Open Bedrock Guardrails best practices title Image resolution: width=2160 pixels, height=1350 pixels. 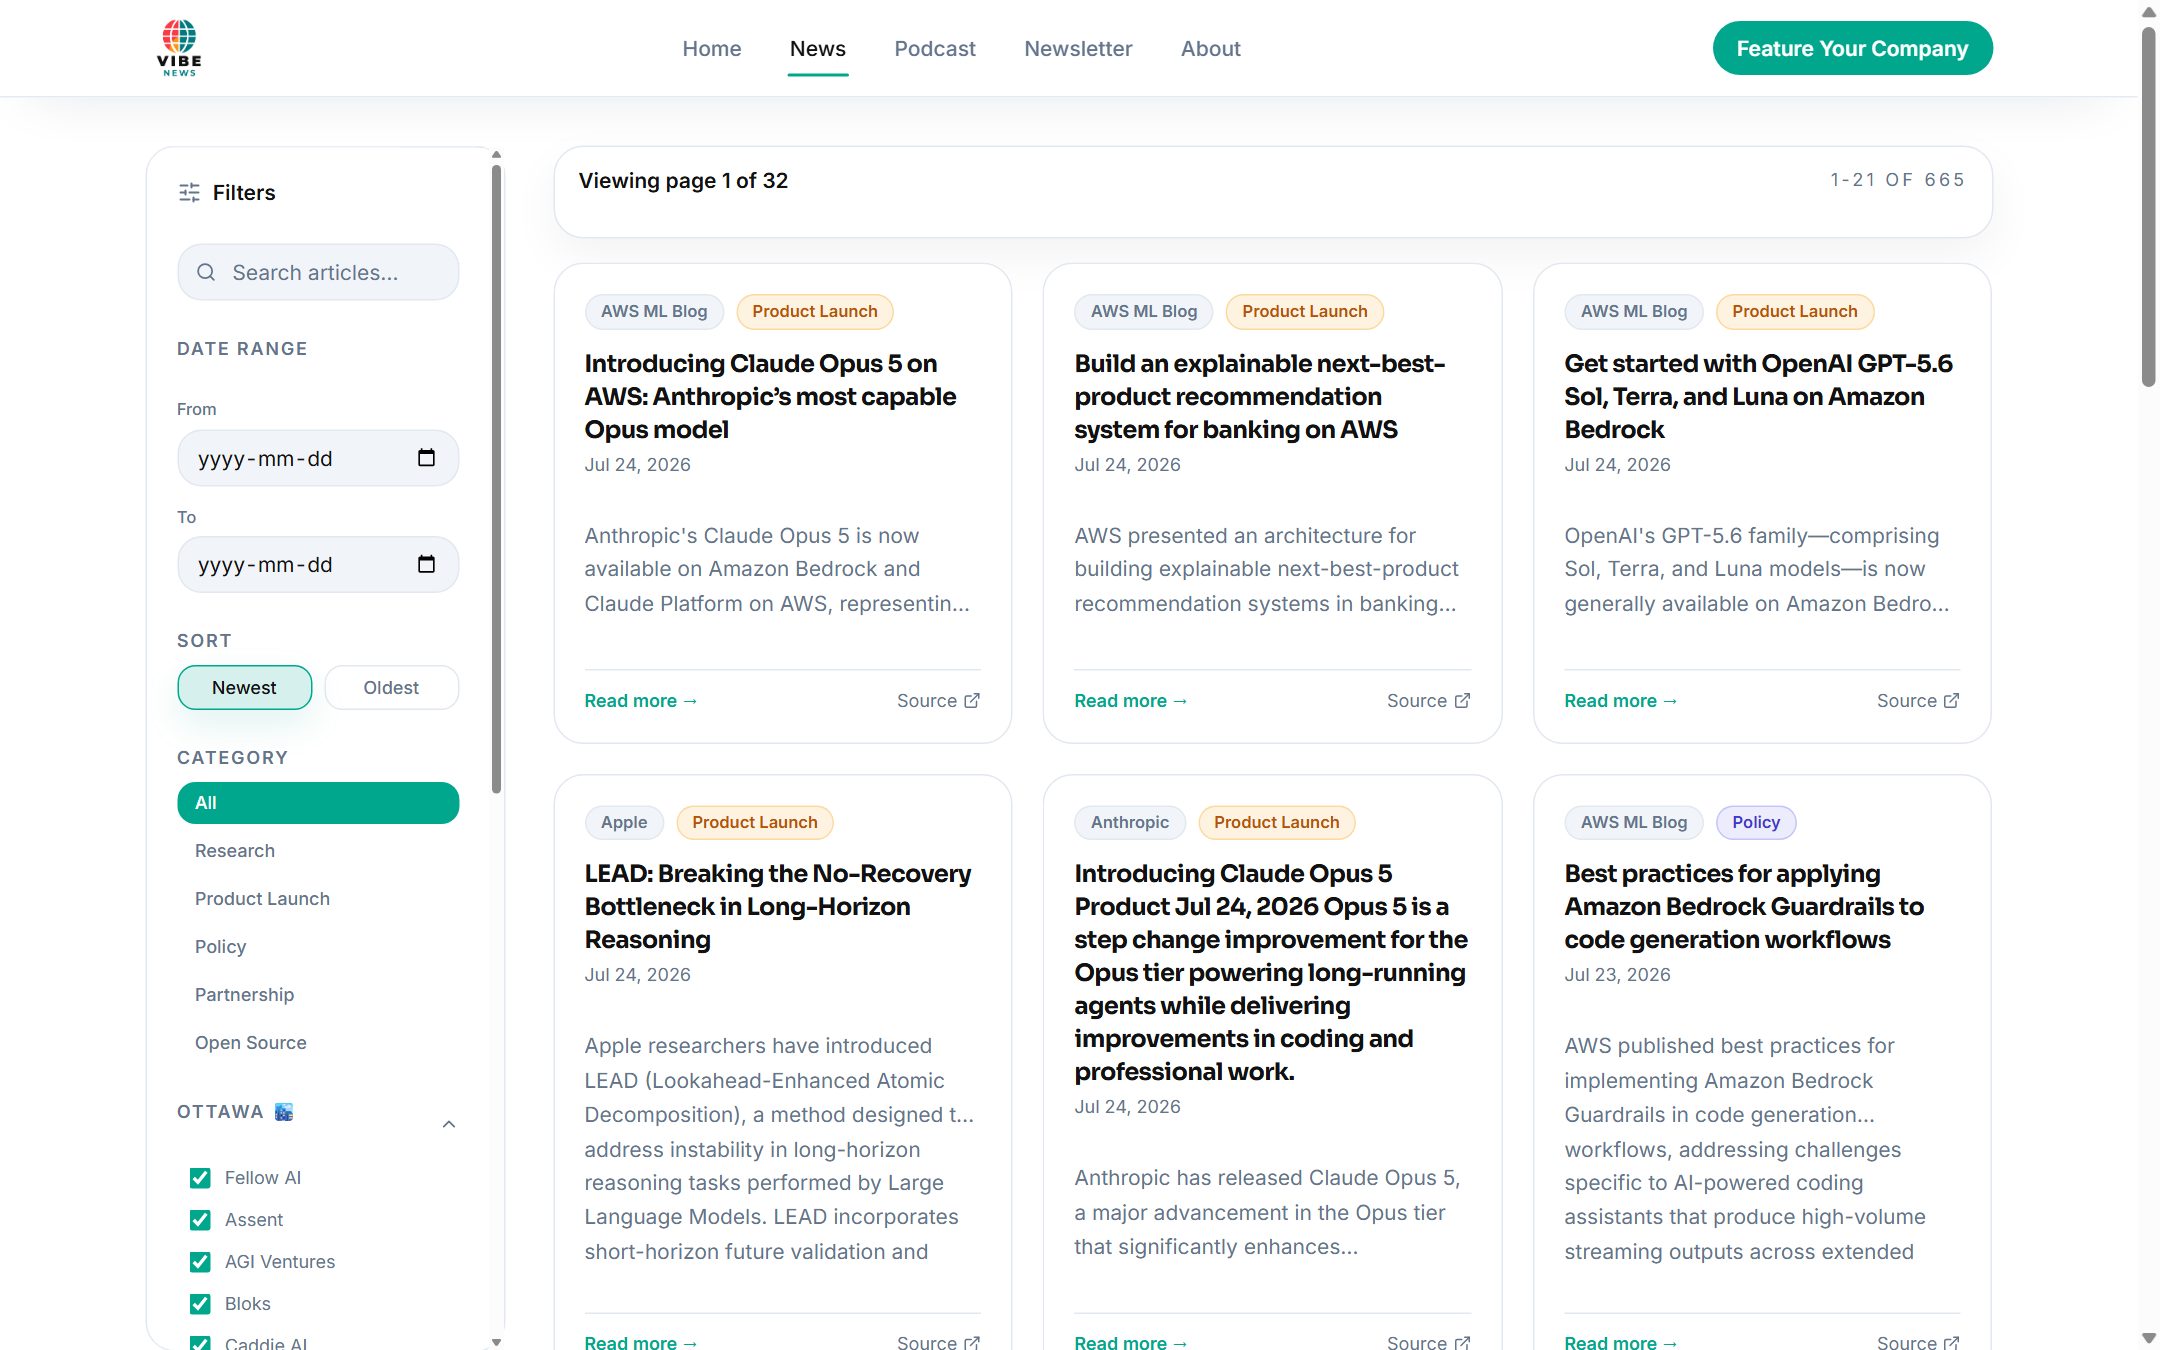(1744, 906)
